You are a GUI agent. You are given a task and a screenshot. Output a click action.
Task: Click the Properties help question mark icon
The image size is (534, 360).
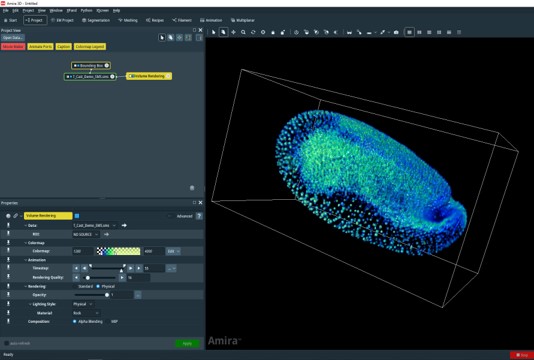pos(199,216)
